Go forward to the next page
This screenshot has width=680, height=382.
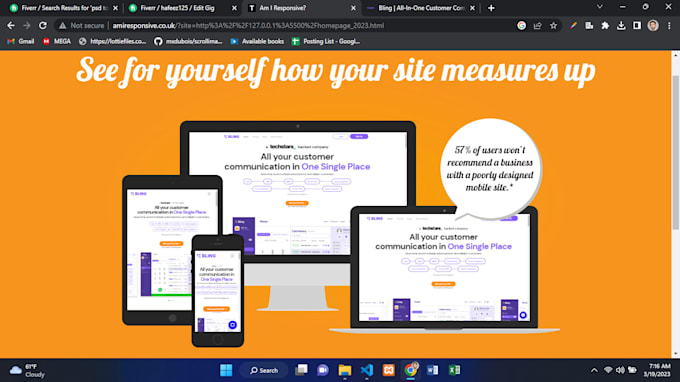27,26
